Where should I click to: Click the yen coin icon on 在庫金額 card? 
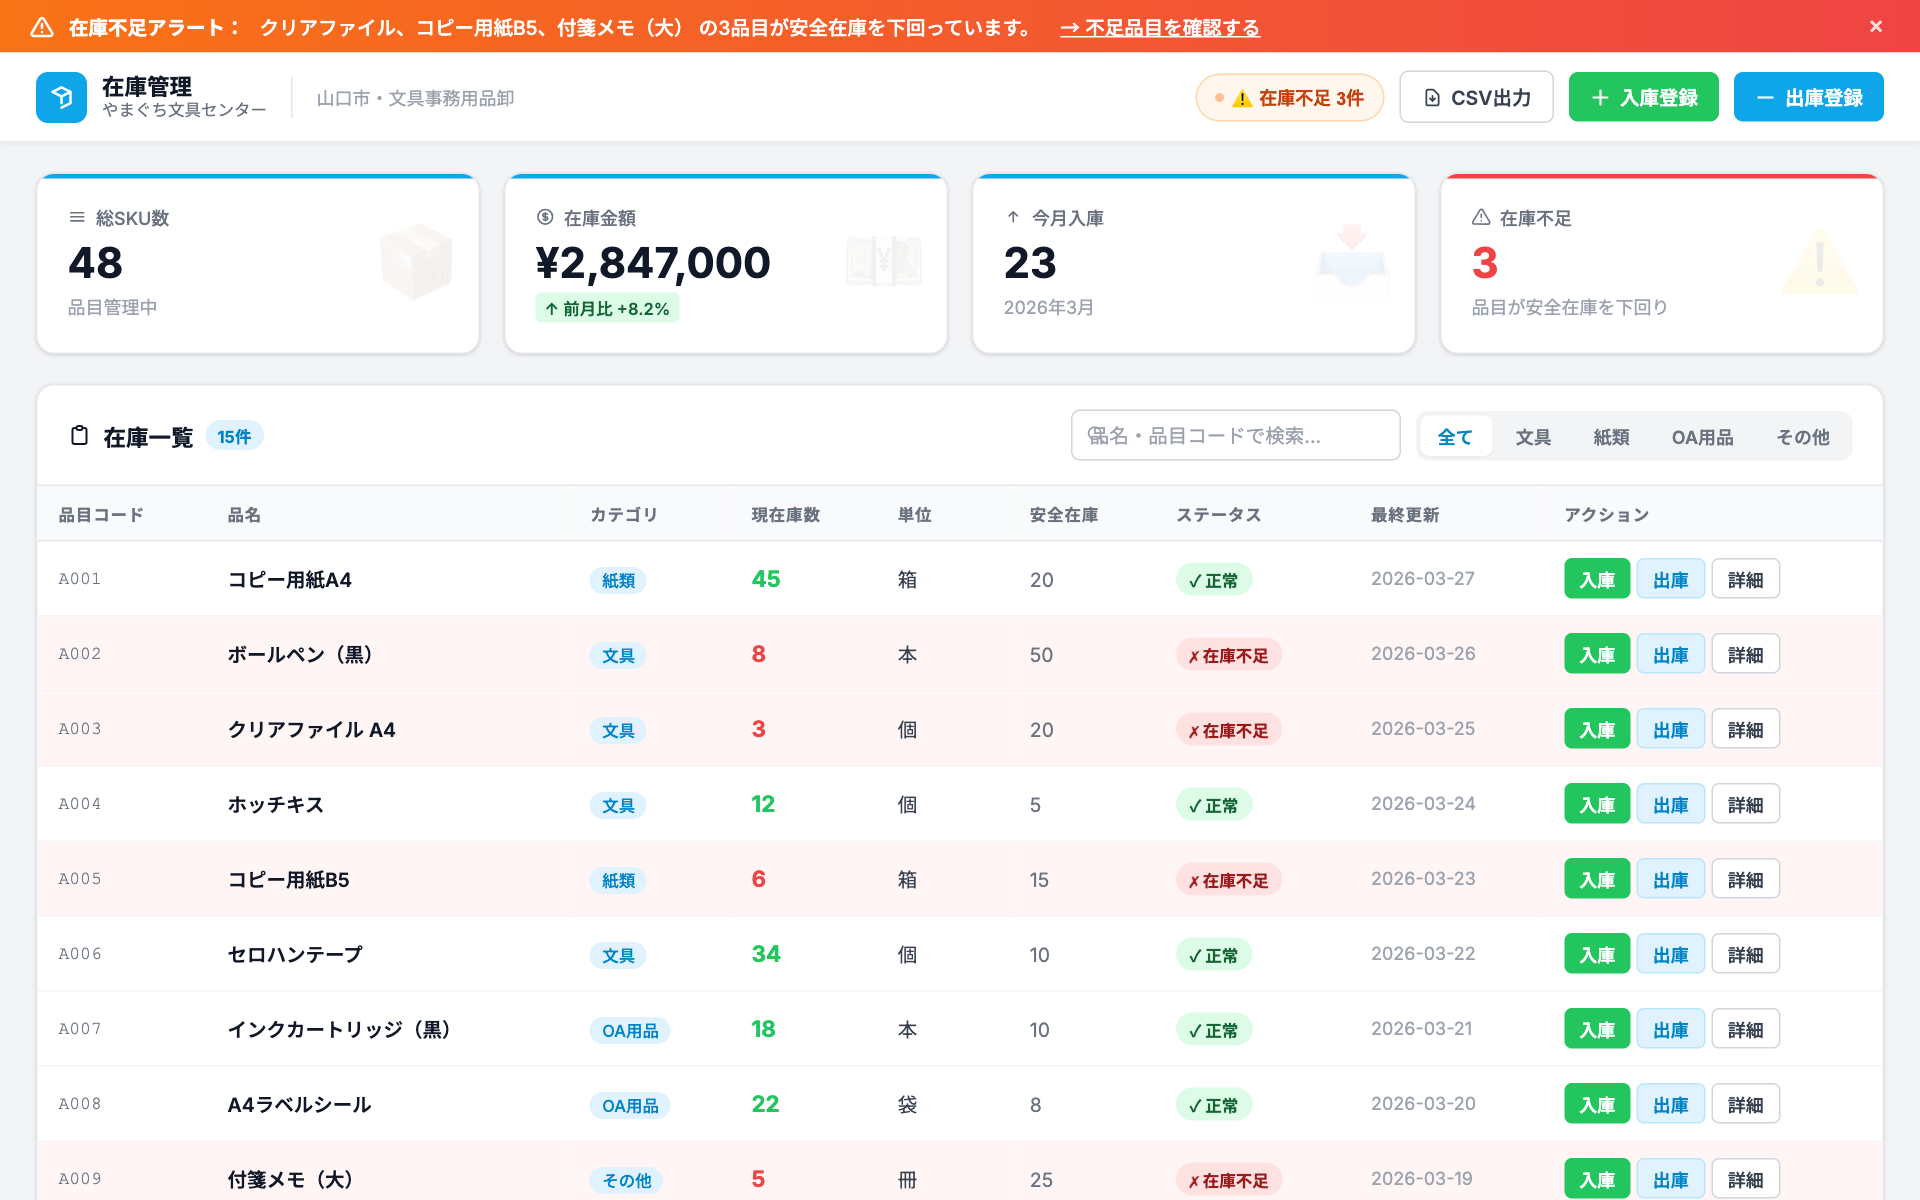pyautogui.click(x=545, y=217)
